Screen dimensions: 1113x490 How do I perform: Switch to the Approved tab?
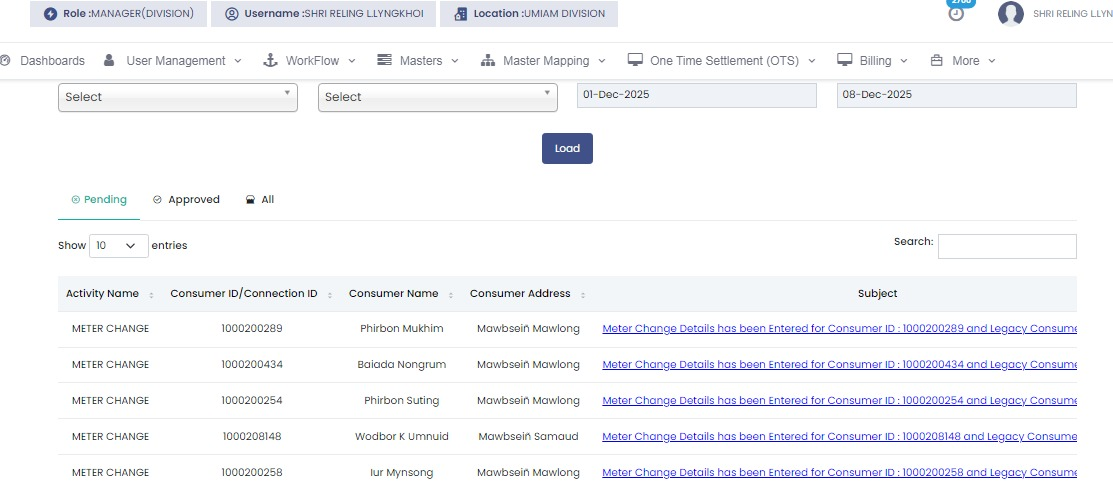click(x=186, y=200)
